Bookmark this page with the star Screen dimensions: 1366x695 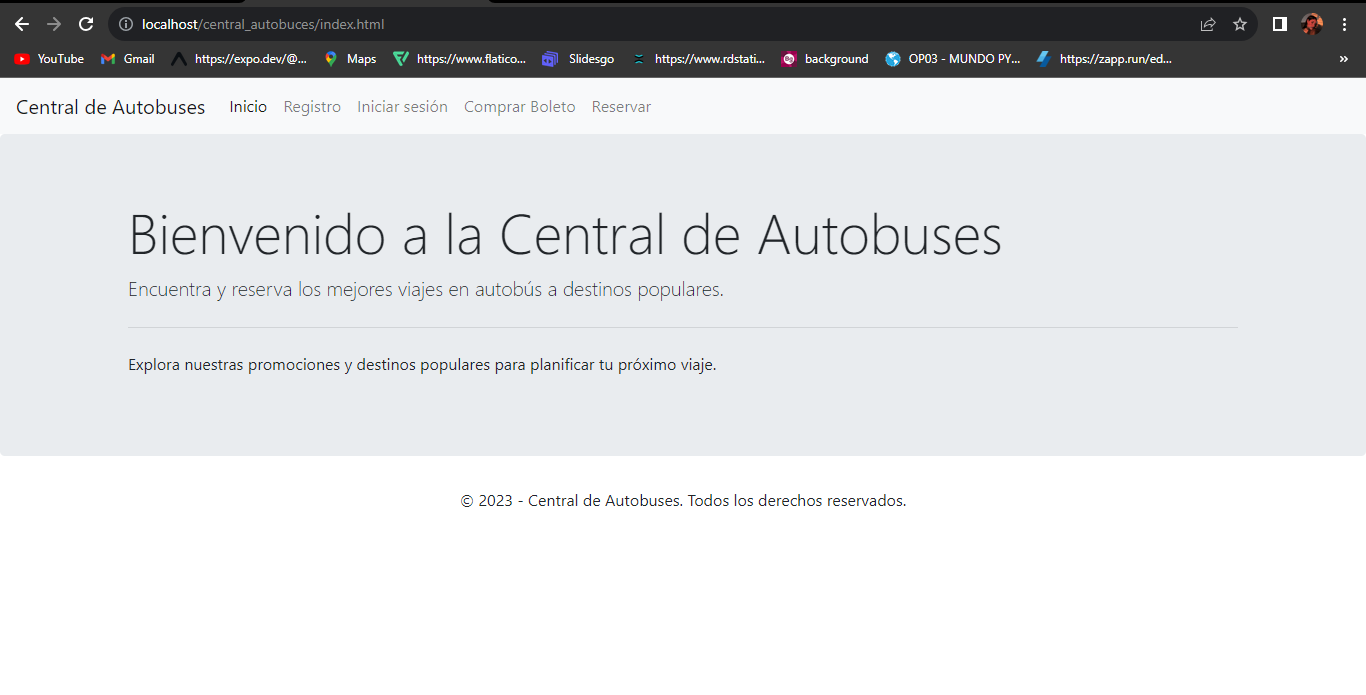pos(1240,24)
